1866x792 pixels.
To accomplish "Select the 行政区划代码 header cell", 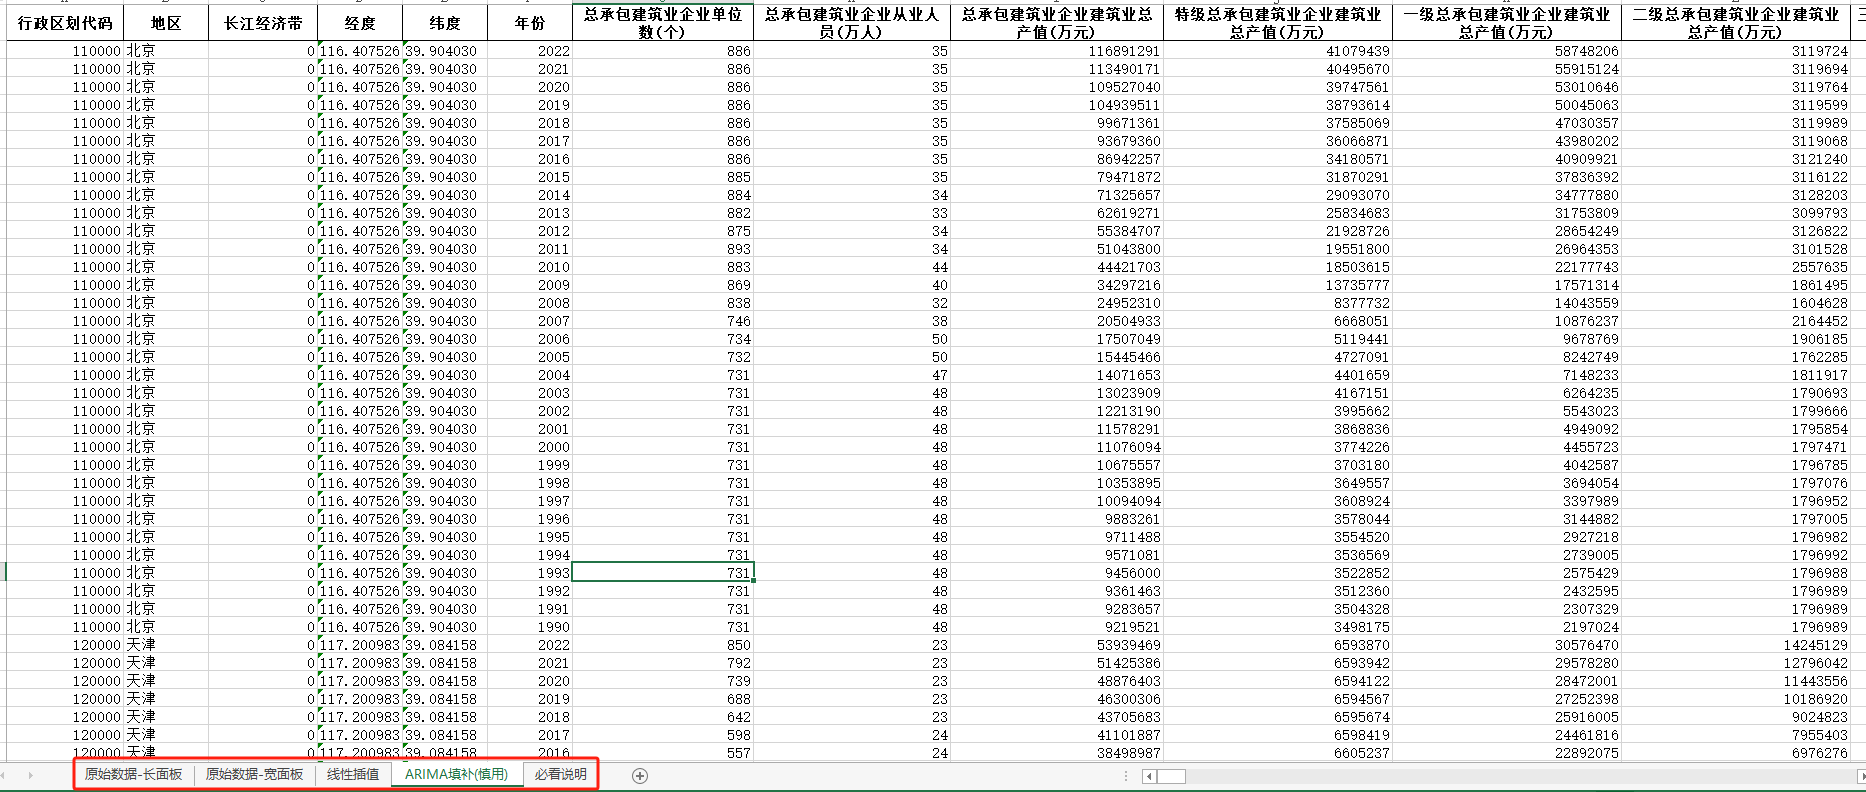I will [x=65, y=23].
